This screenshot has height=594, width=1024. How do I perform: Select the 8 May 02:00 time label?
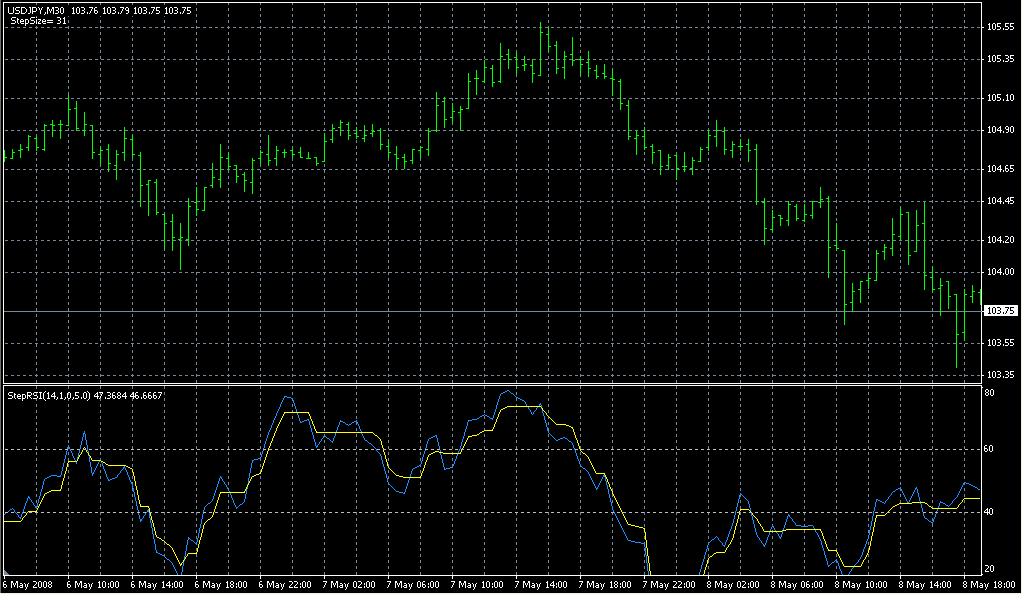point(733,584)
